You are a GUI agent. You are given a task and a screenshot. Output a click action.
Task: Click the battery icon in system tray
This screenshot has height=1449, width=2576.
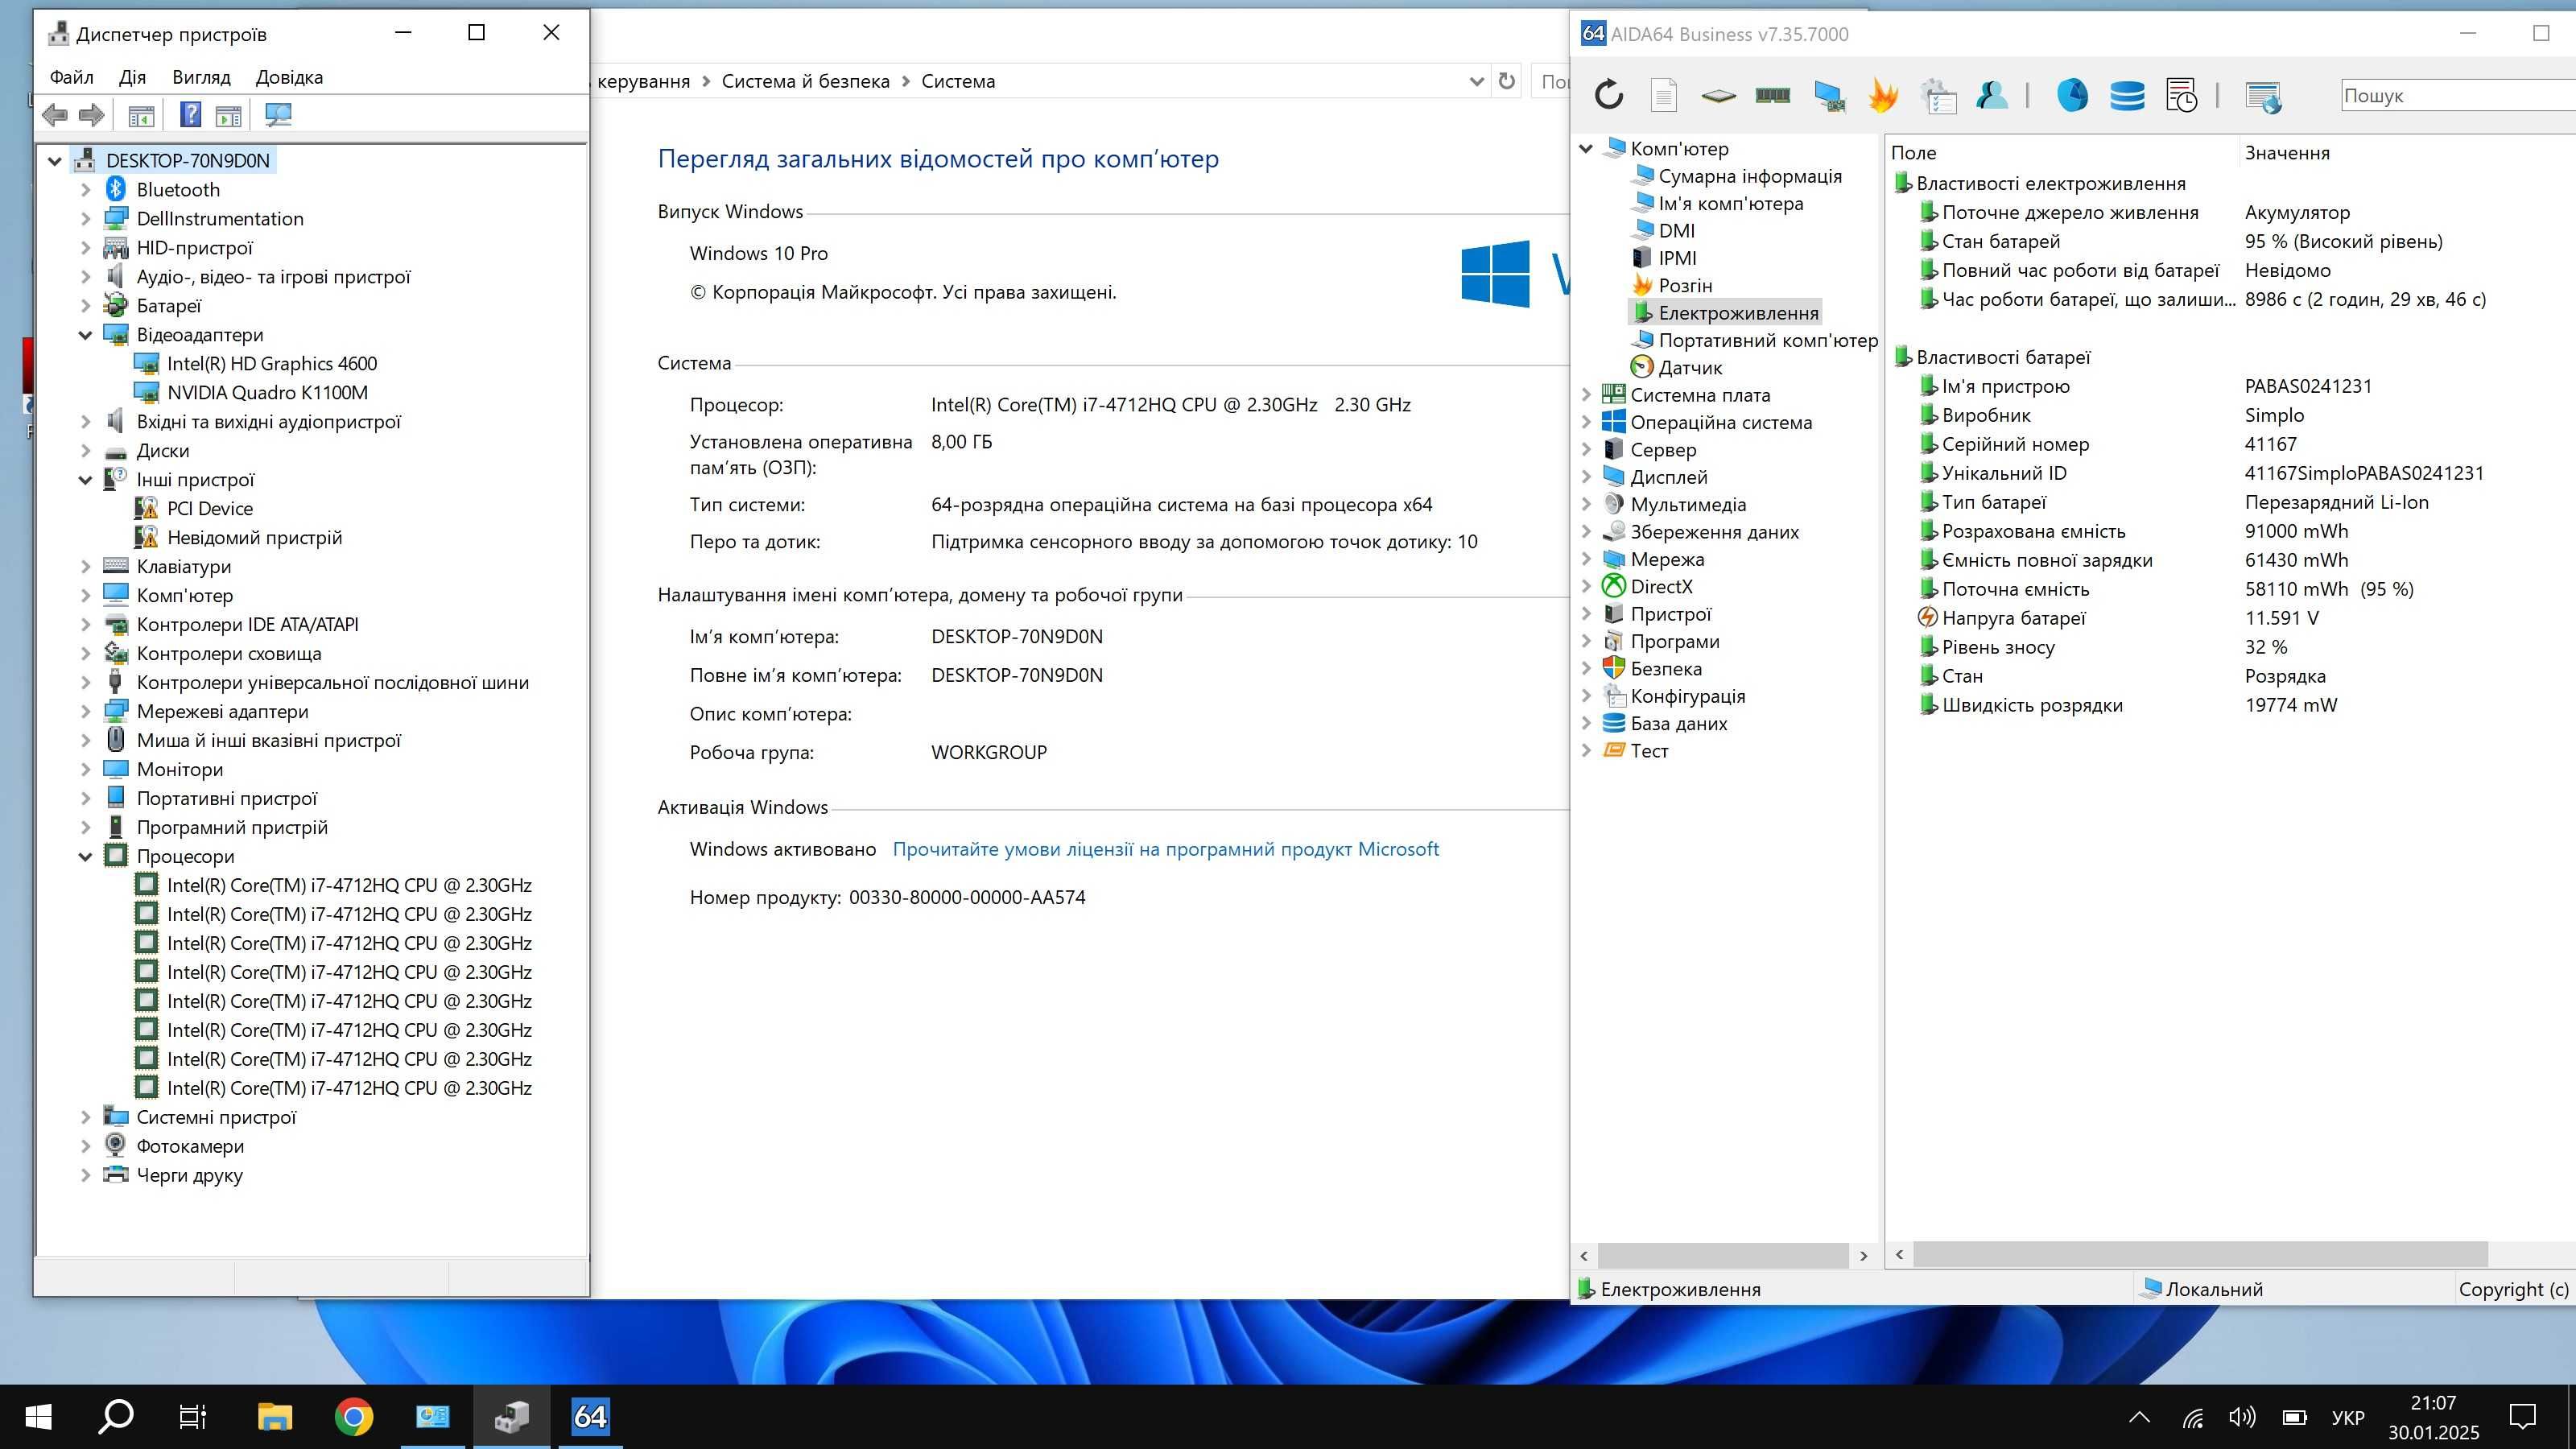pyautogui.click(x=2294, y=1417)
